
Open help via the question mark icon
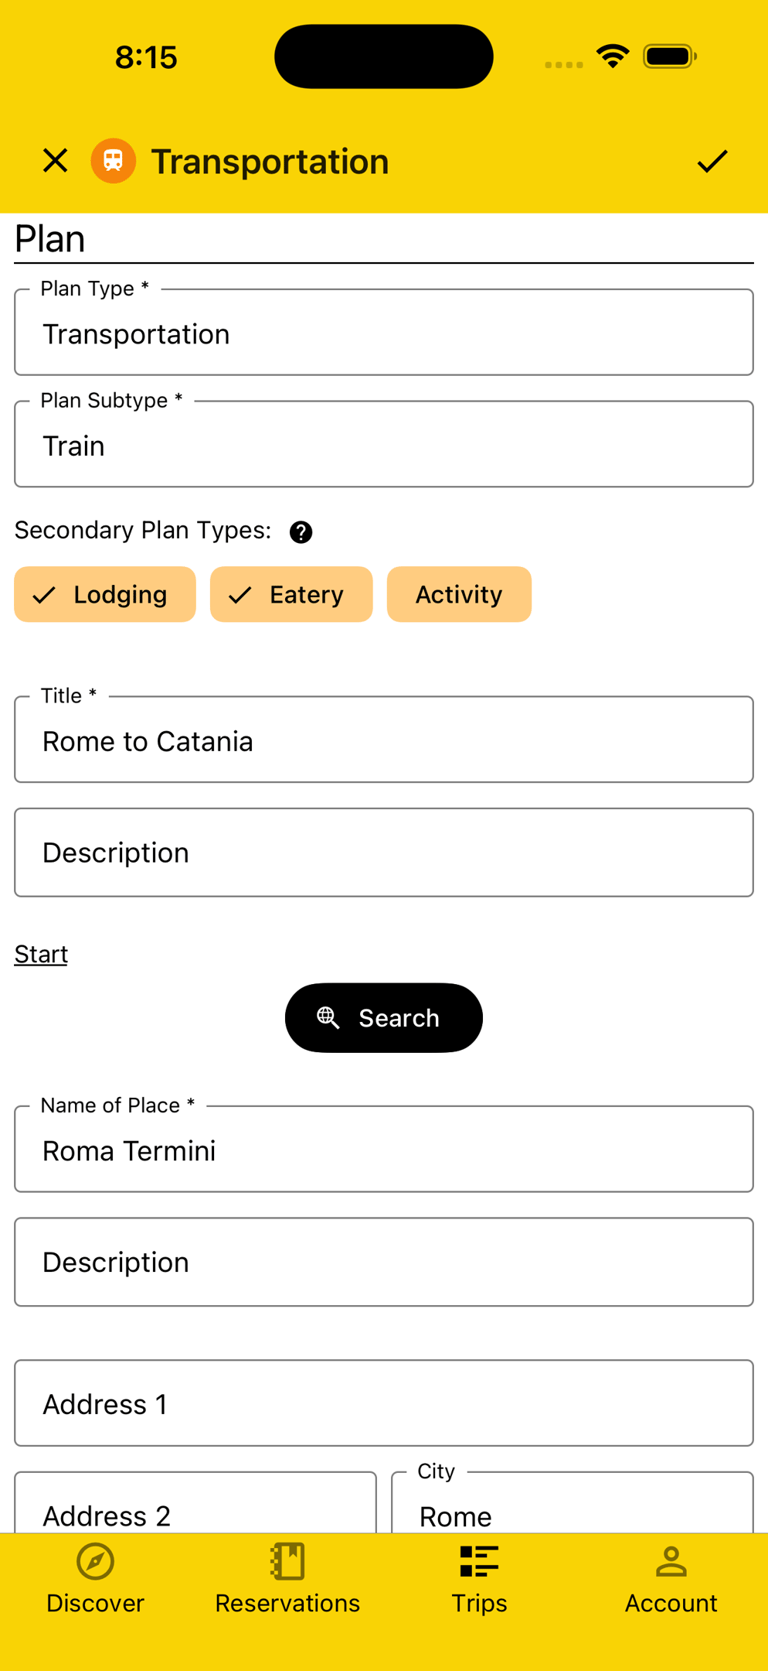(301, 532)
